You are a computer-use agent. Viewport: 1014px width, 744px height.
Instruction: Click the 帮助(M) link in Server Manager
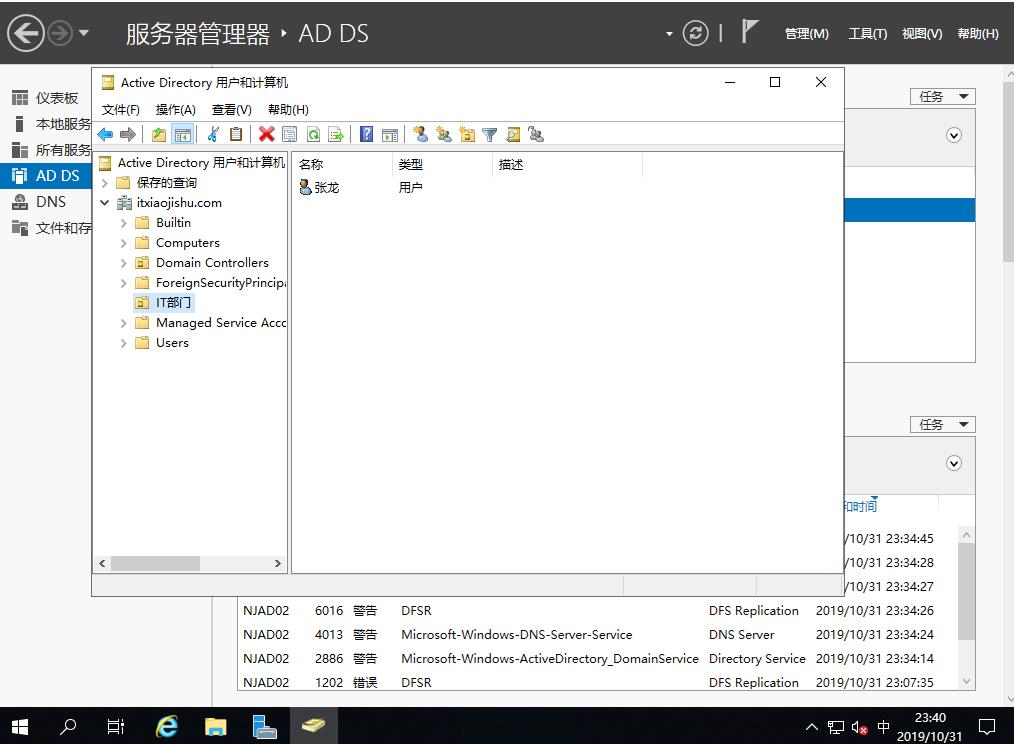coord(806,33)
